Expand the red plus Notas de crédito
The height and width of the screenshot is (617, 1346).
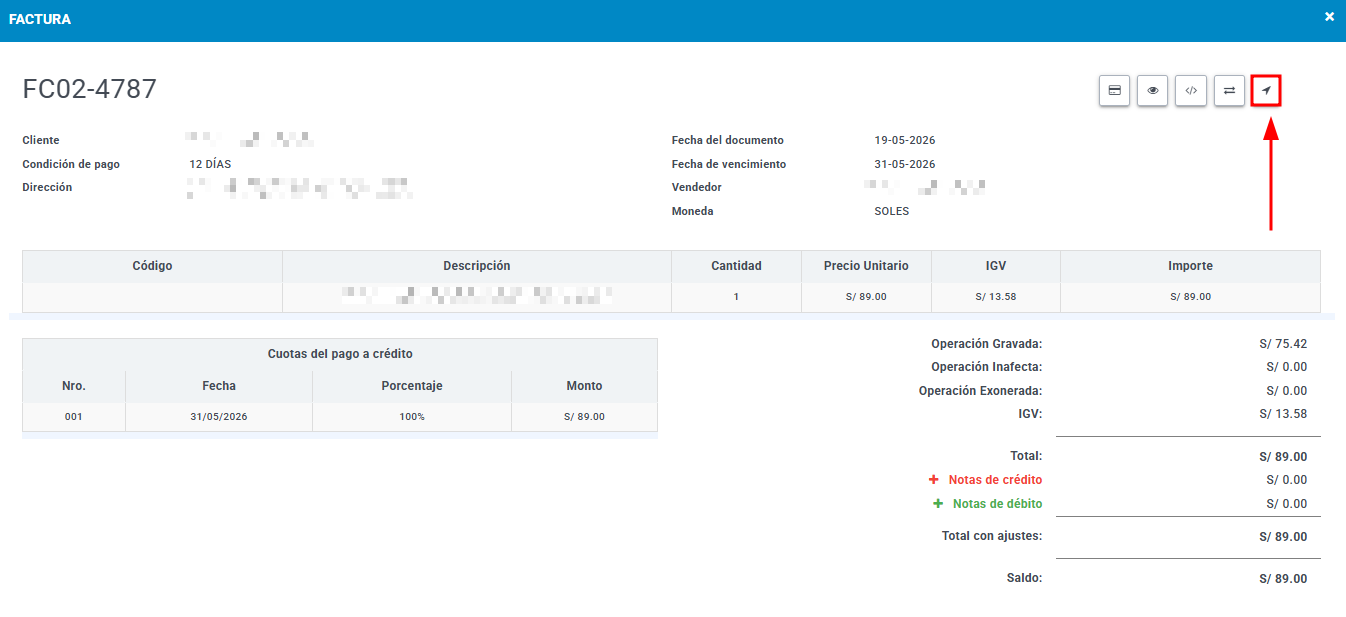(x=934, y=480)
